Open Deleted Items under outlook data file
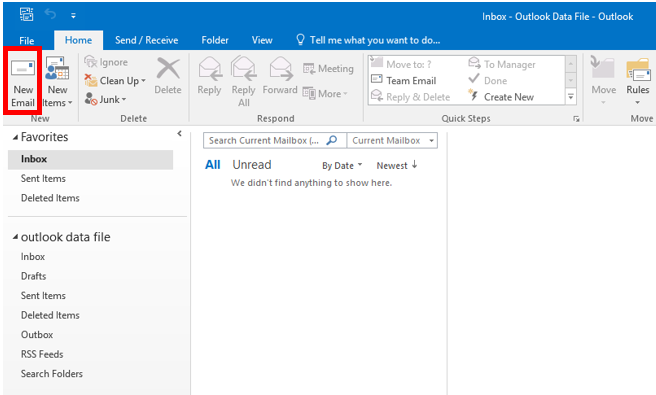The image size is (656, 395). 50,315
